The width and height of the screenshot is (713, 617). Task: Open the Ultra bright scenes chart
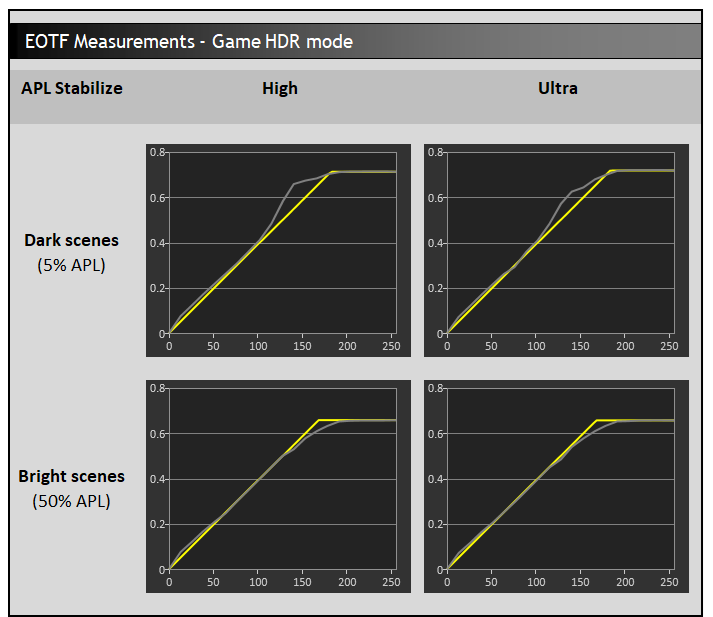point(556,487)
